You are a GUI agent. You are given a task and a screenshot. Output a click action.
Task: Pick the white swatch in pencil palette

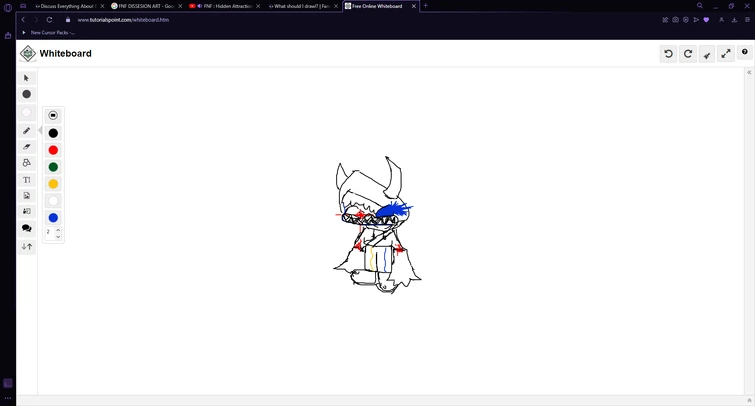(53, 201)
